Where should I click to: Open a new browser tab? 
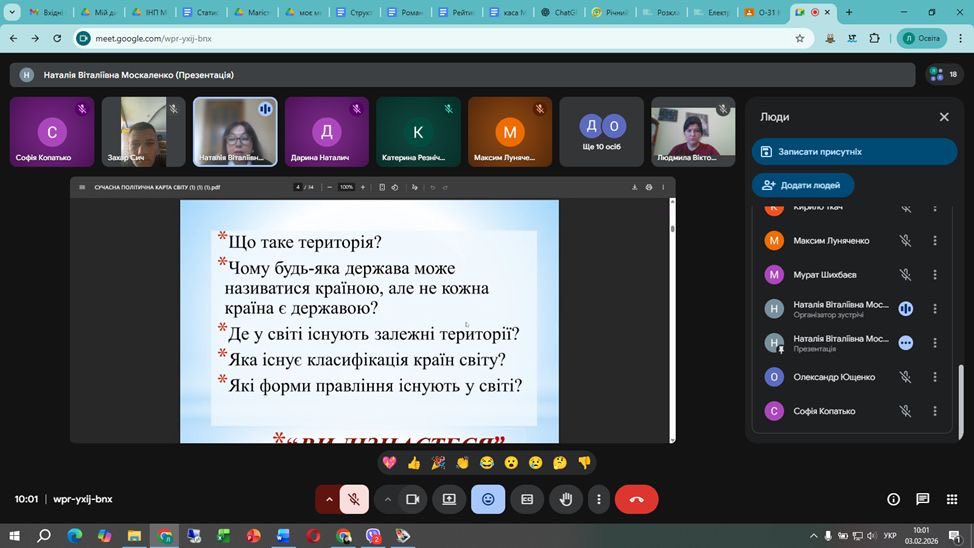tap(849, 12)
